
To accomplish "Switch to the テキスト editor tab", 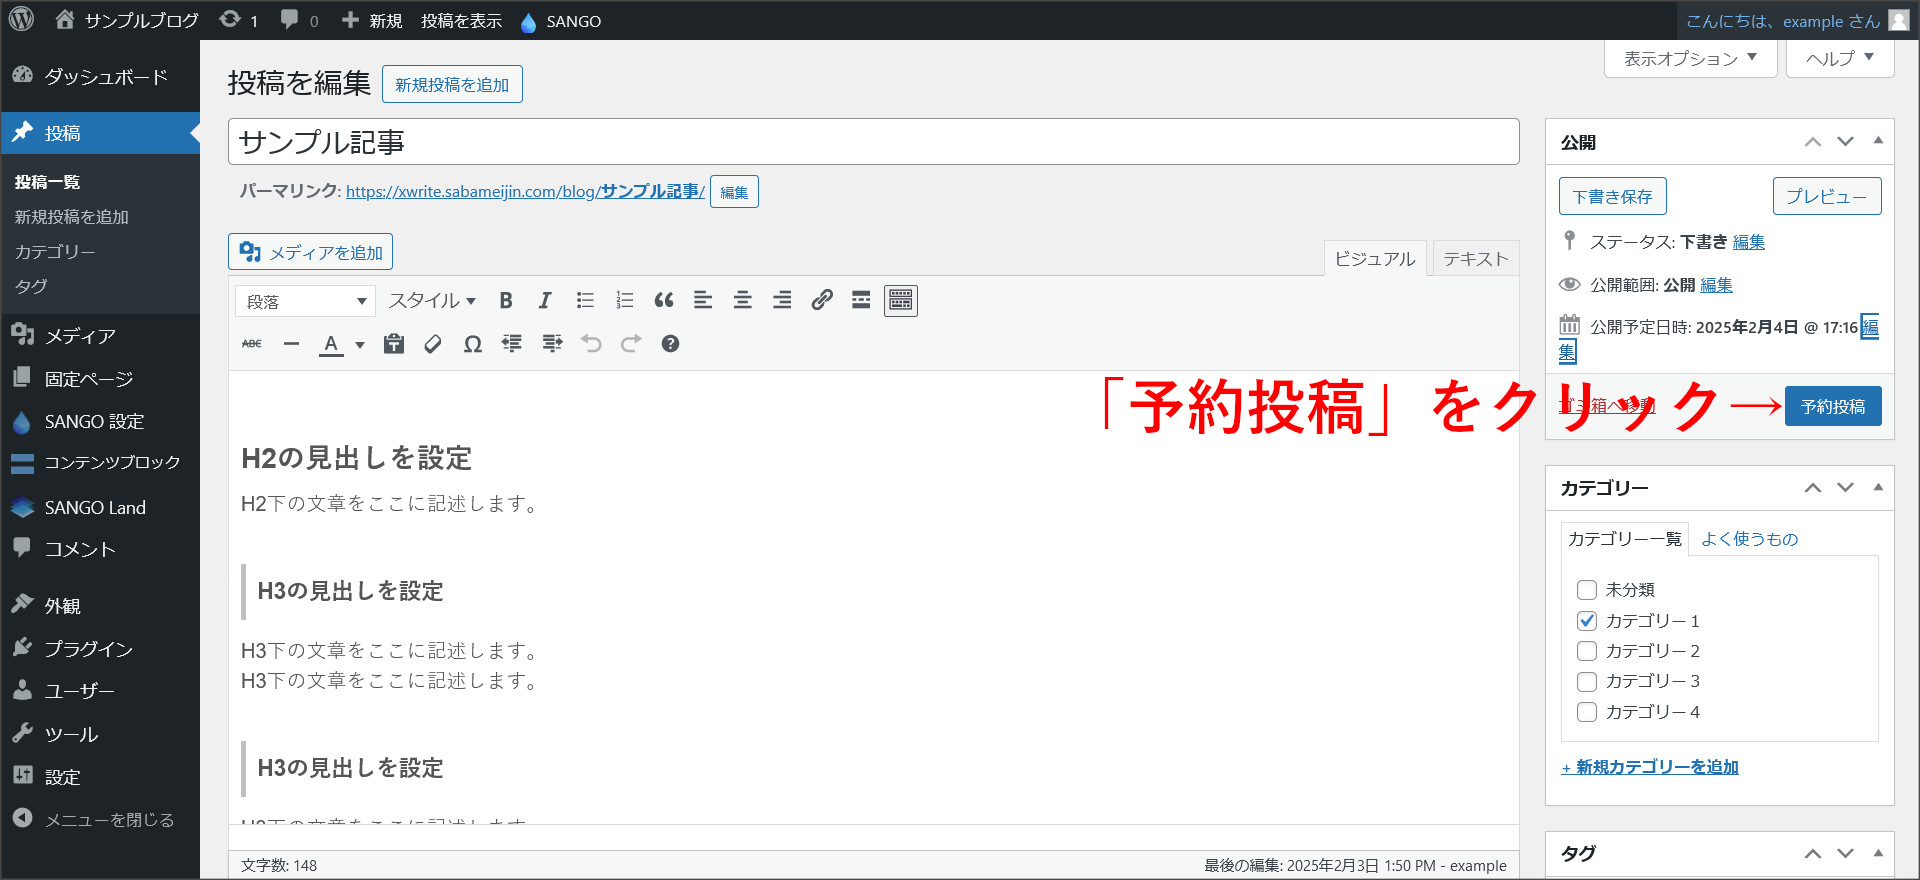I will pos(1475,259).
